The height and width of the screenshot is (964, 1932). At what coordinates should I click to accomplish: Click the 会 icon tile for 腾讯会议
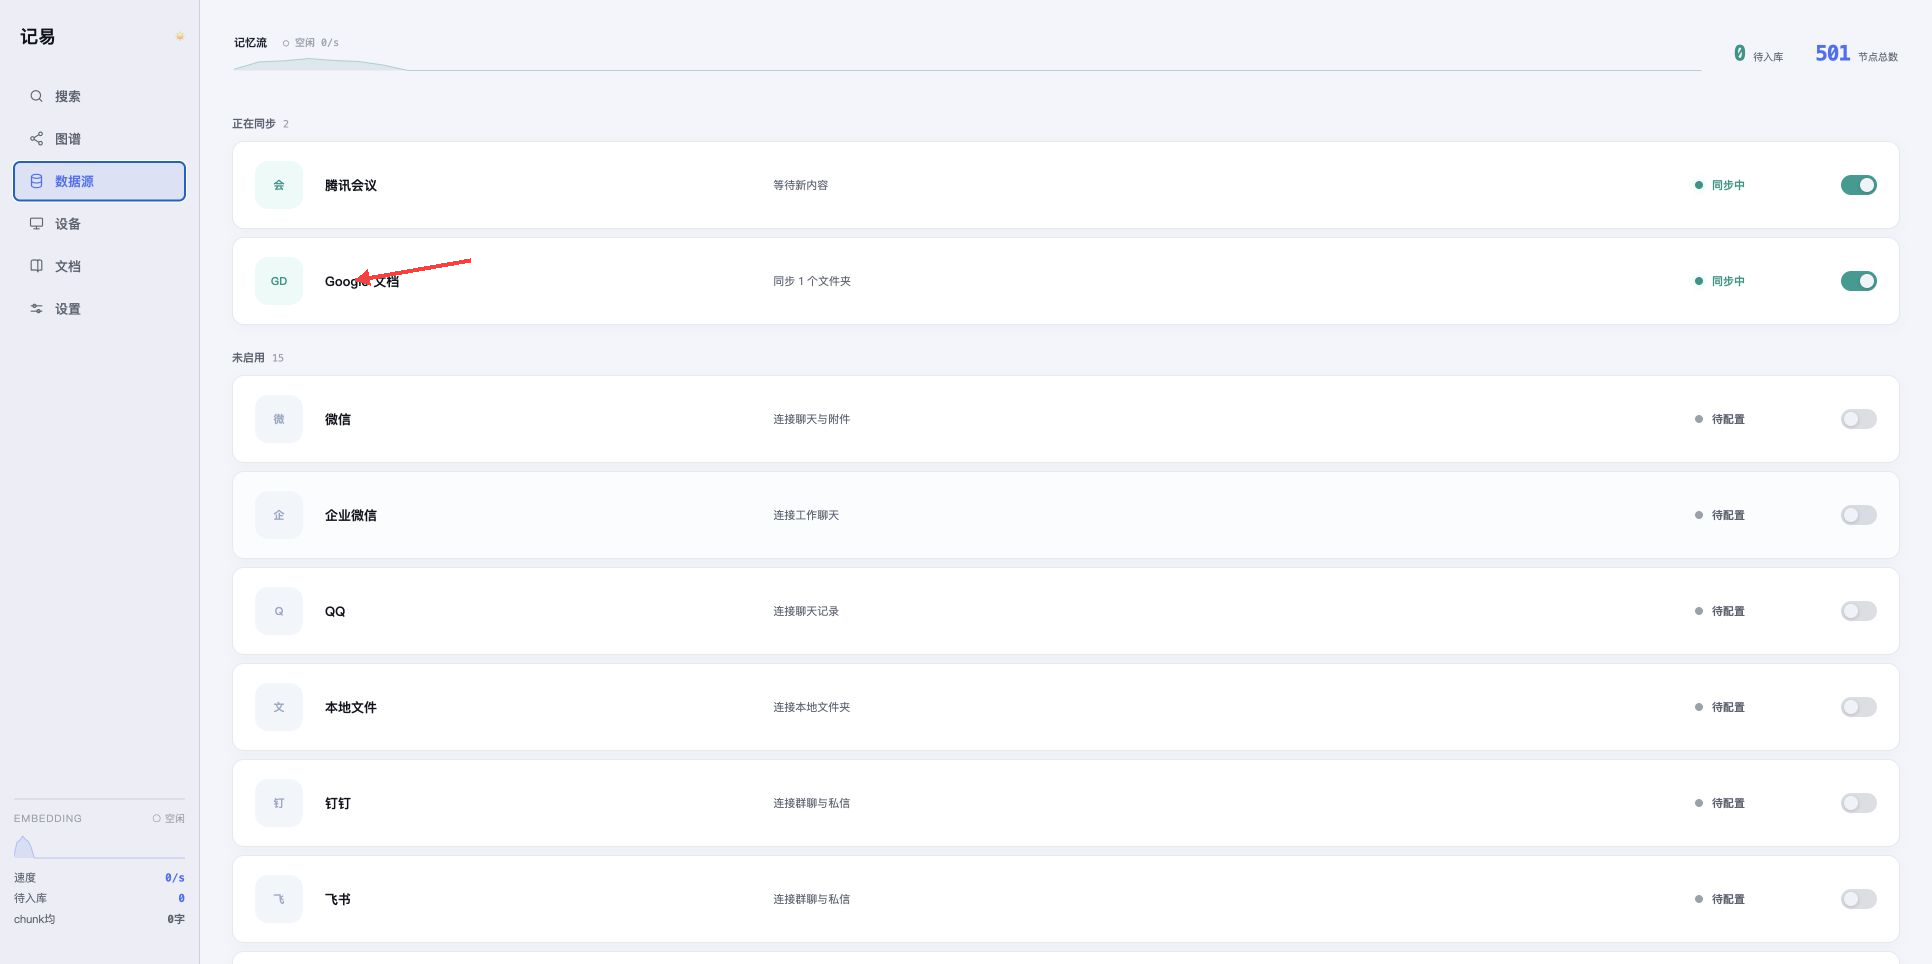(279, 185)
